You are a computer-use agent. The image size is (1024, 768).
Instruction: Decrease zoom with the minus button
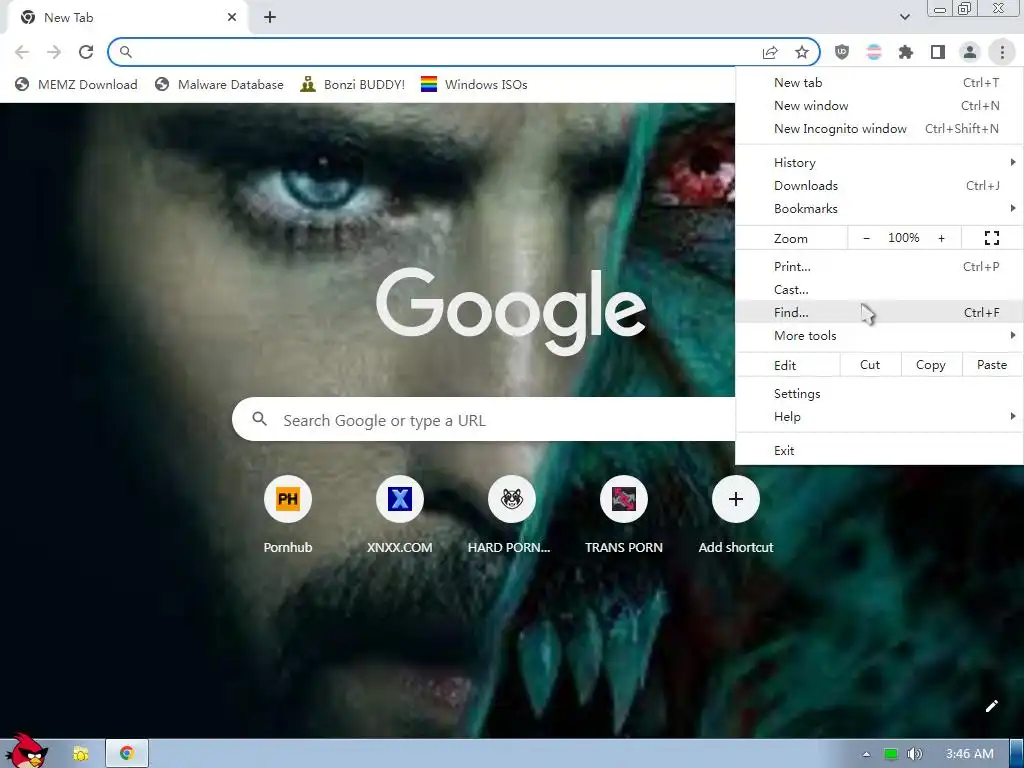point(866,238)
